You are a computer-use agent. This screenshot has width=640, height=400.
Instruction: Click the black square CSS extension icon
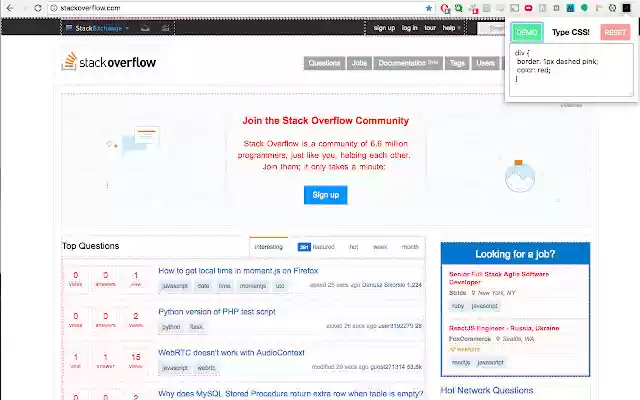click(x=626, y=8)
